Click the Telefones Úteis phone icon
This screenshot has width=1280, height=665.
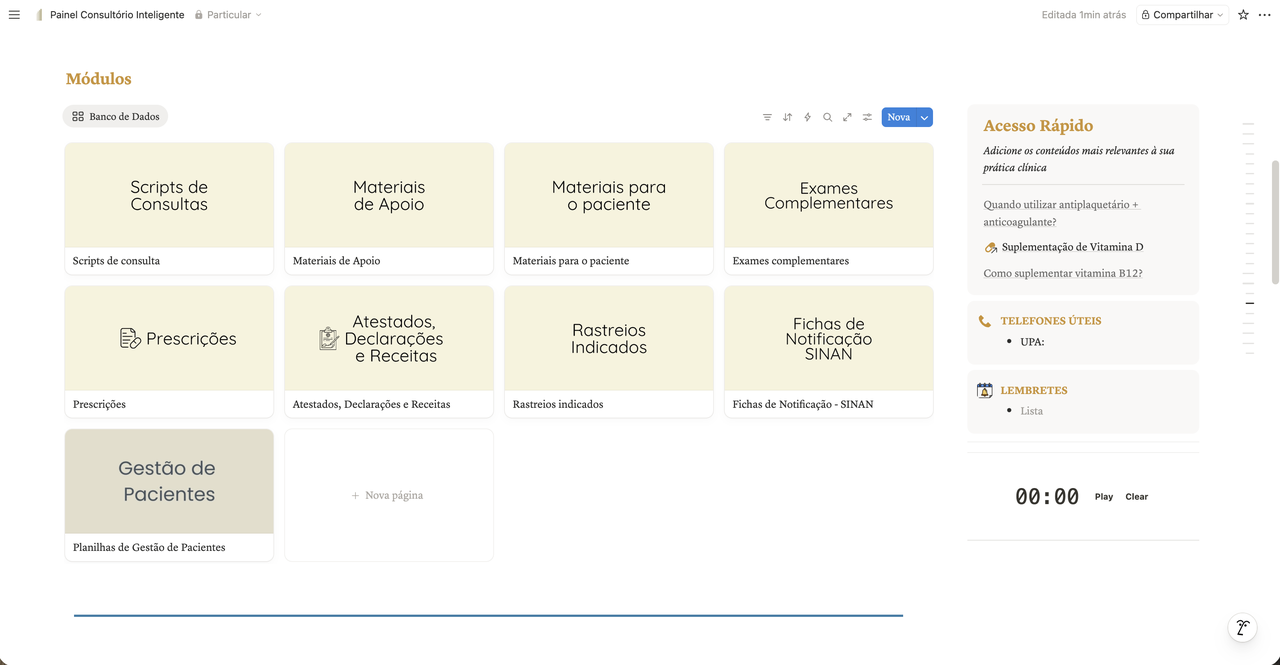(x=984, y=321)
